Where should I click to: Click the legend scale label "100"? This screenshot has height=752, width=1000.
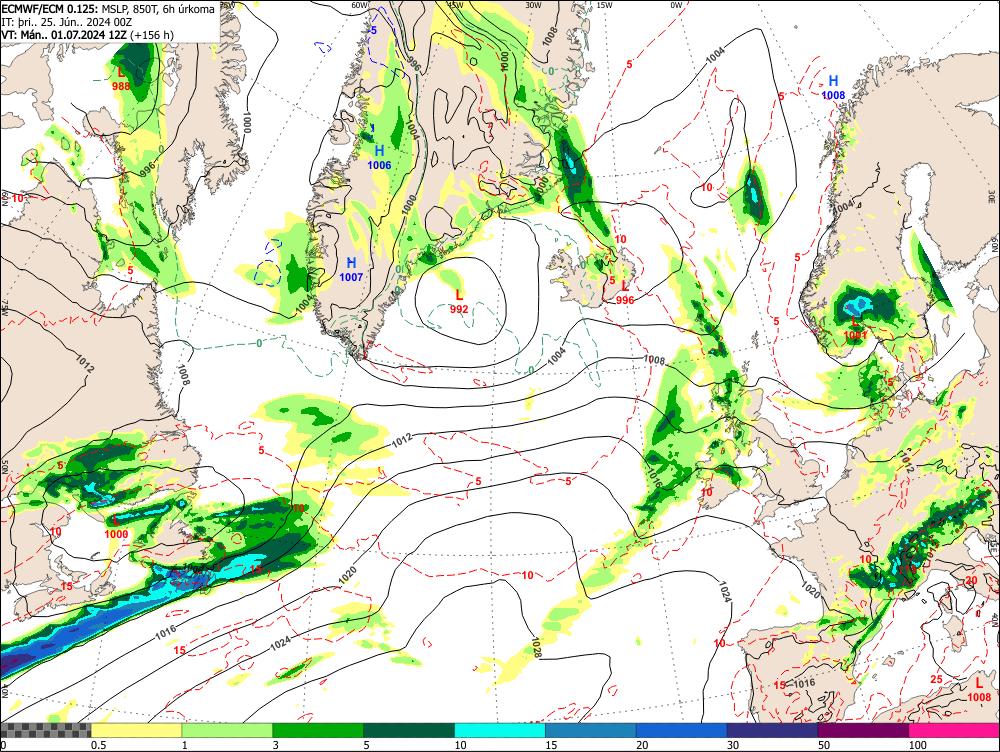[x=918, y=745]
